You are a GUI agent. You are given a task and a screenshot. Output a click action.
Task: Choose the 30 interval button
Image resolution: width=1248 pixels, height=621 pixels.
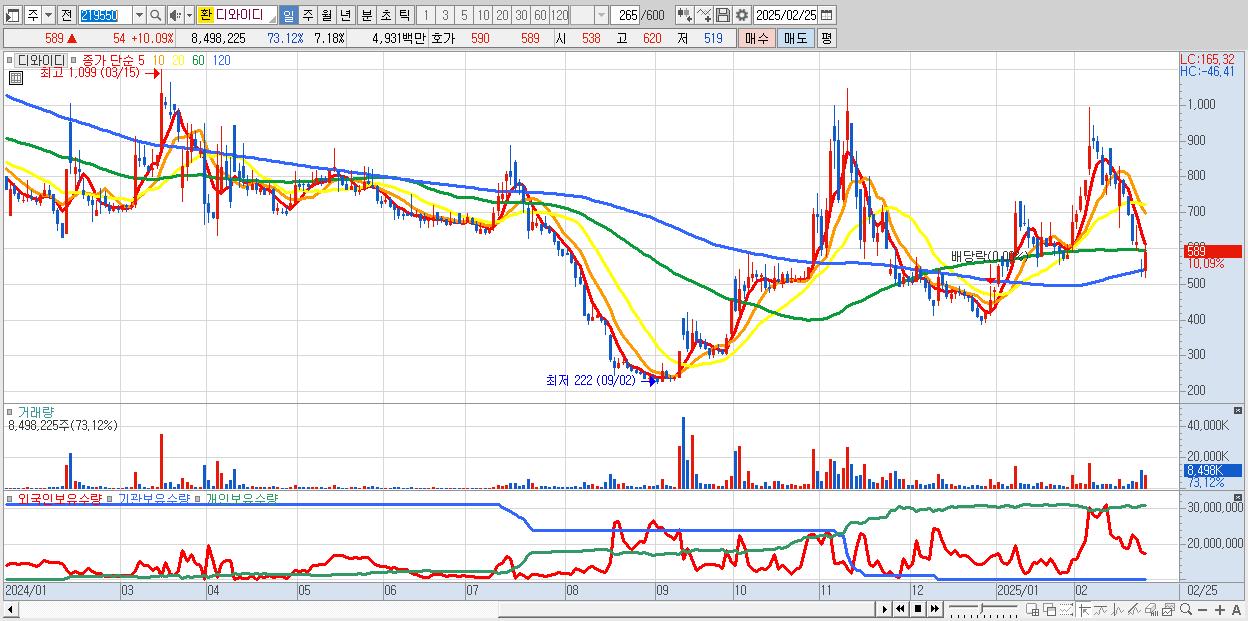(521, 15)
